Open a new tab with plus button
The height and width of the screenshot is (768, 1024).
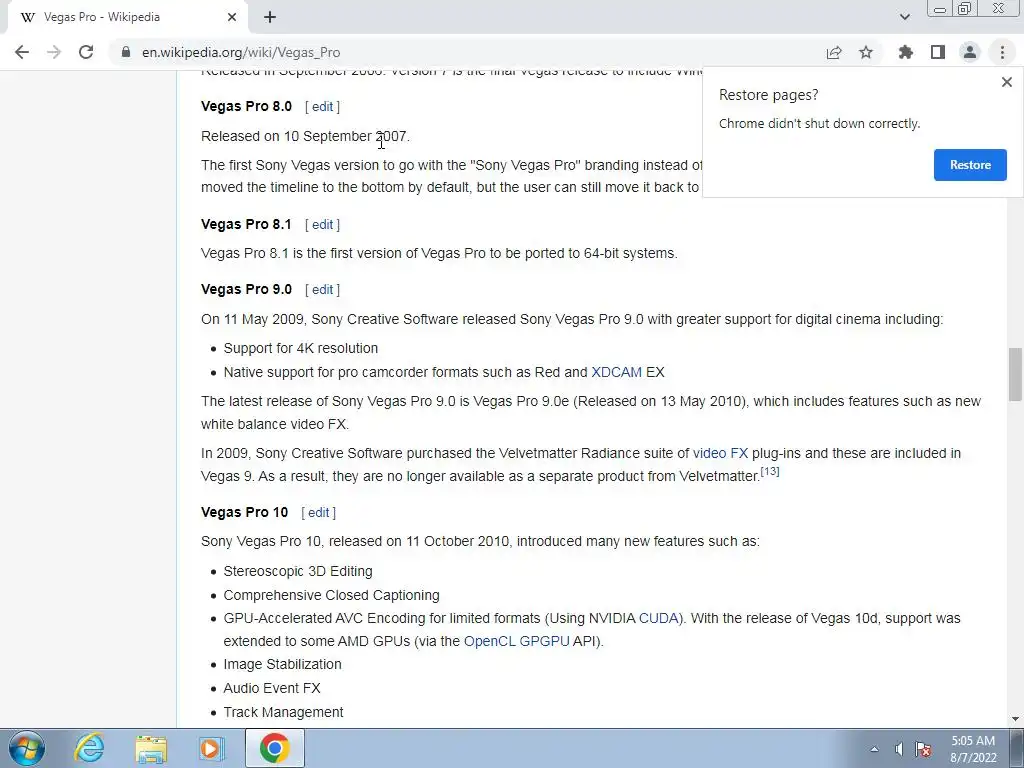point(270,17)
